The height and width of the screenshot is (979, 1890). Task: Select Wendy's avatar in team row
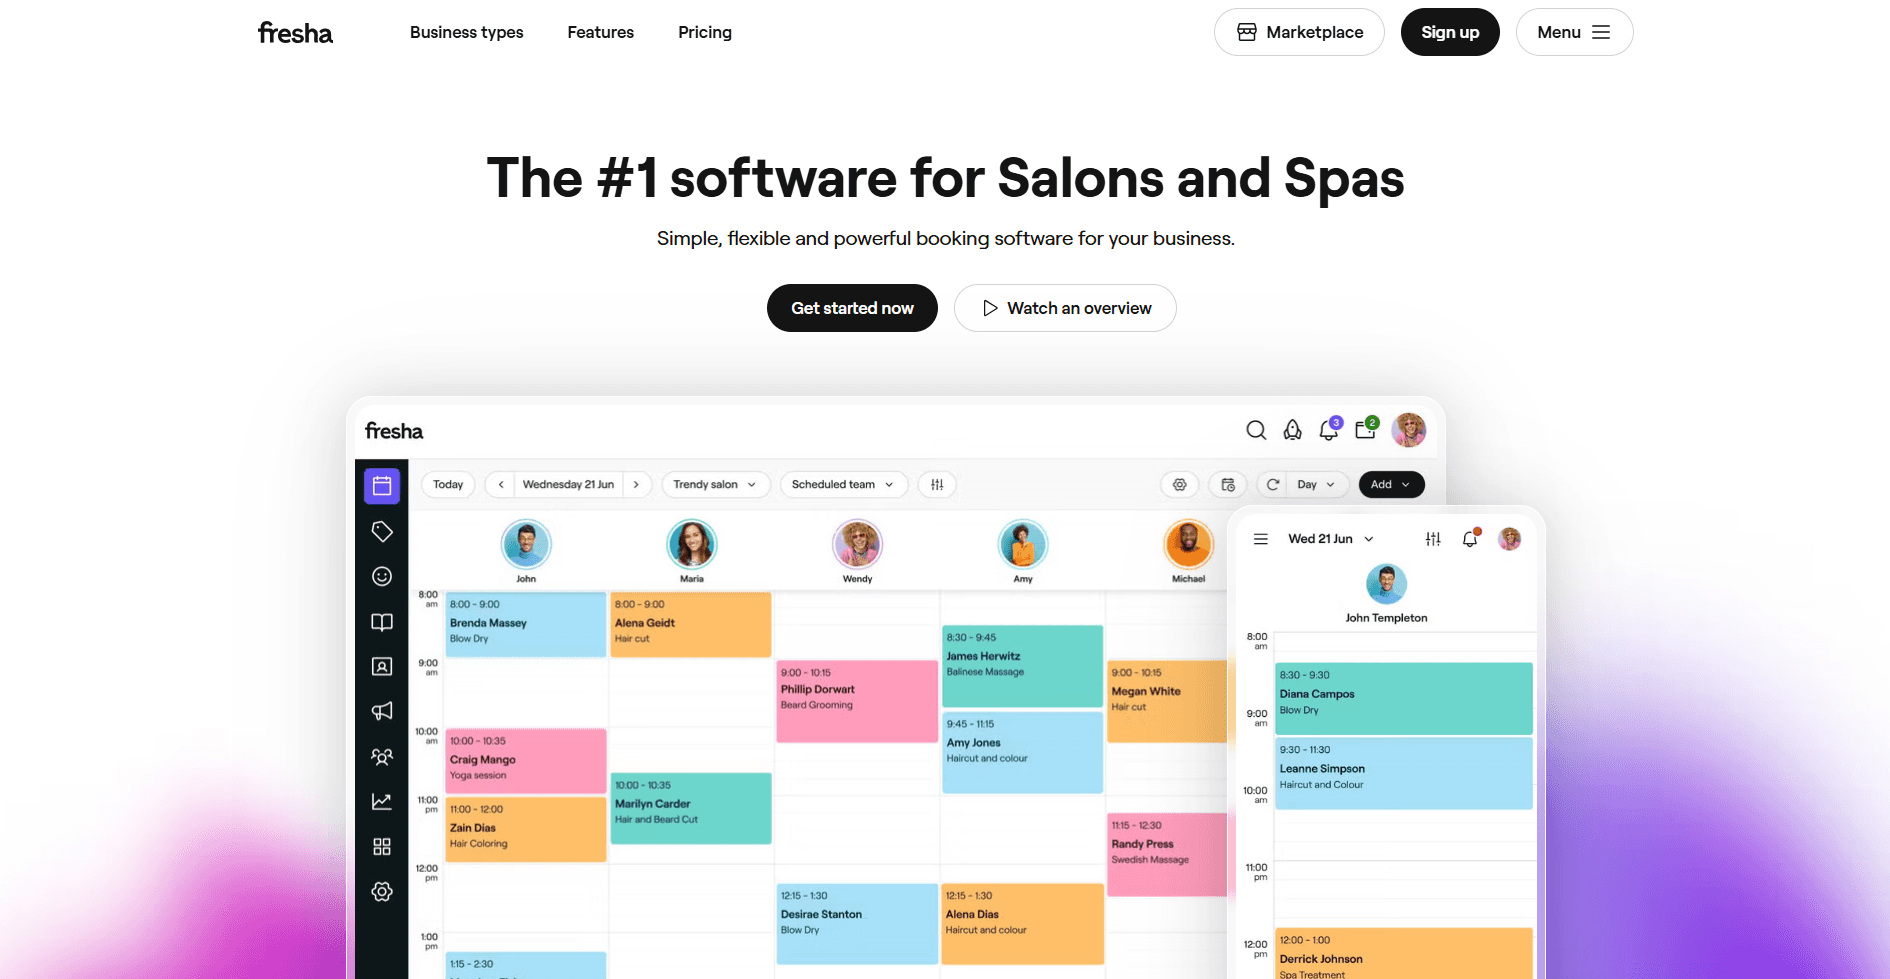tap(858, 545)
